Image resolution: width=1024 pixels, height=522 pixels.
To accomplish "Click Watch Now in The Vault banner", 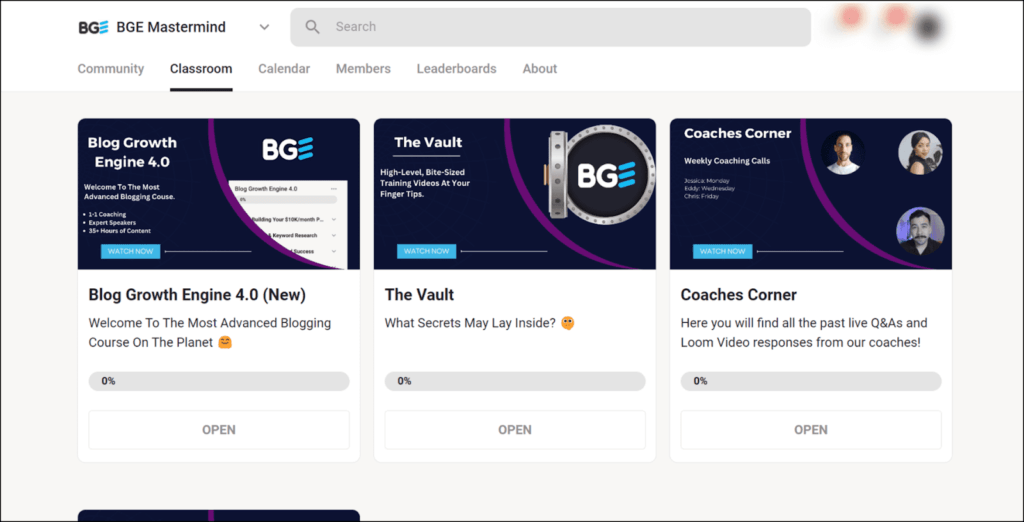I will pyautogui.click(x=426, y=251).
